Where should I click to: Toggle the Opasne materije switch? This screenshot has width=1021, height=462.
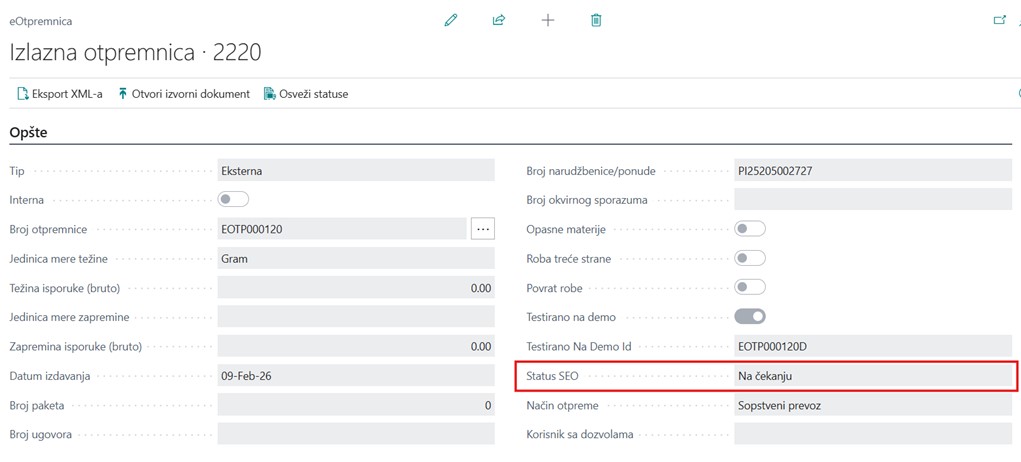750,229
